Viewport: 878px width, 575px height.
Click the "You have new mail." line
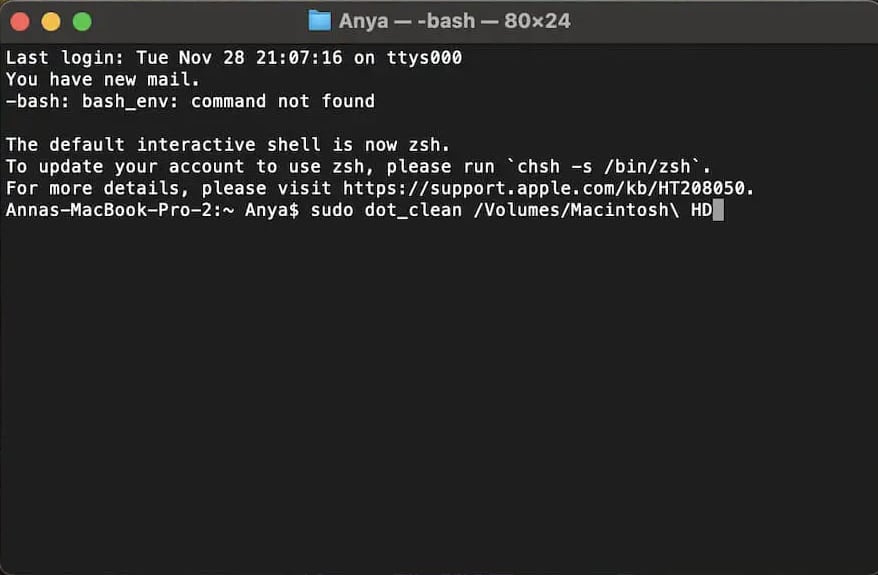point(103,79)
